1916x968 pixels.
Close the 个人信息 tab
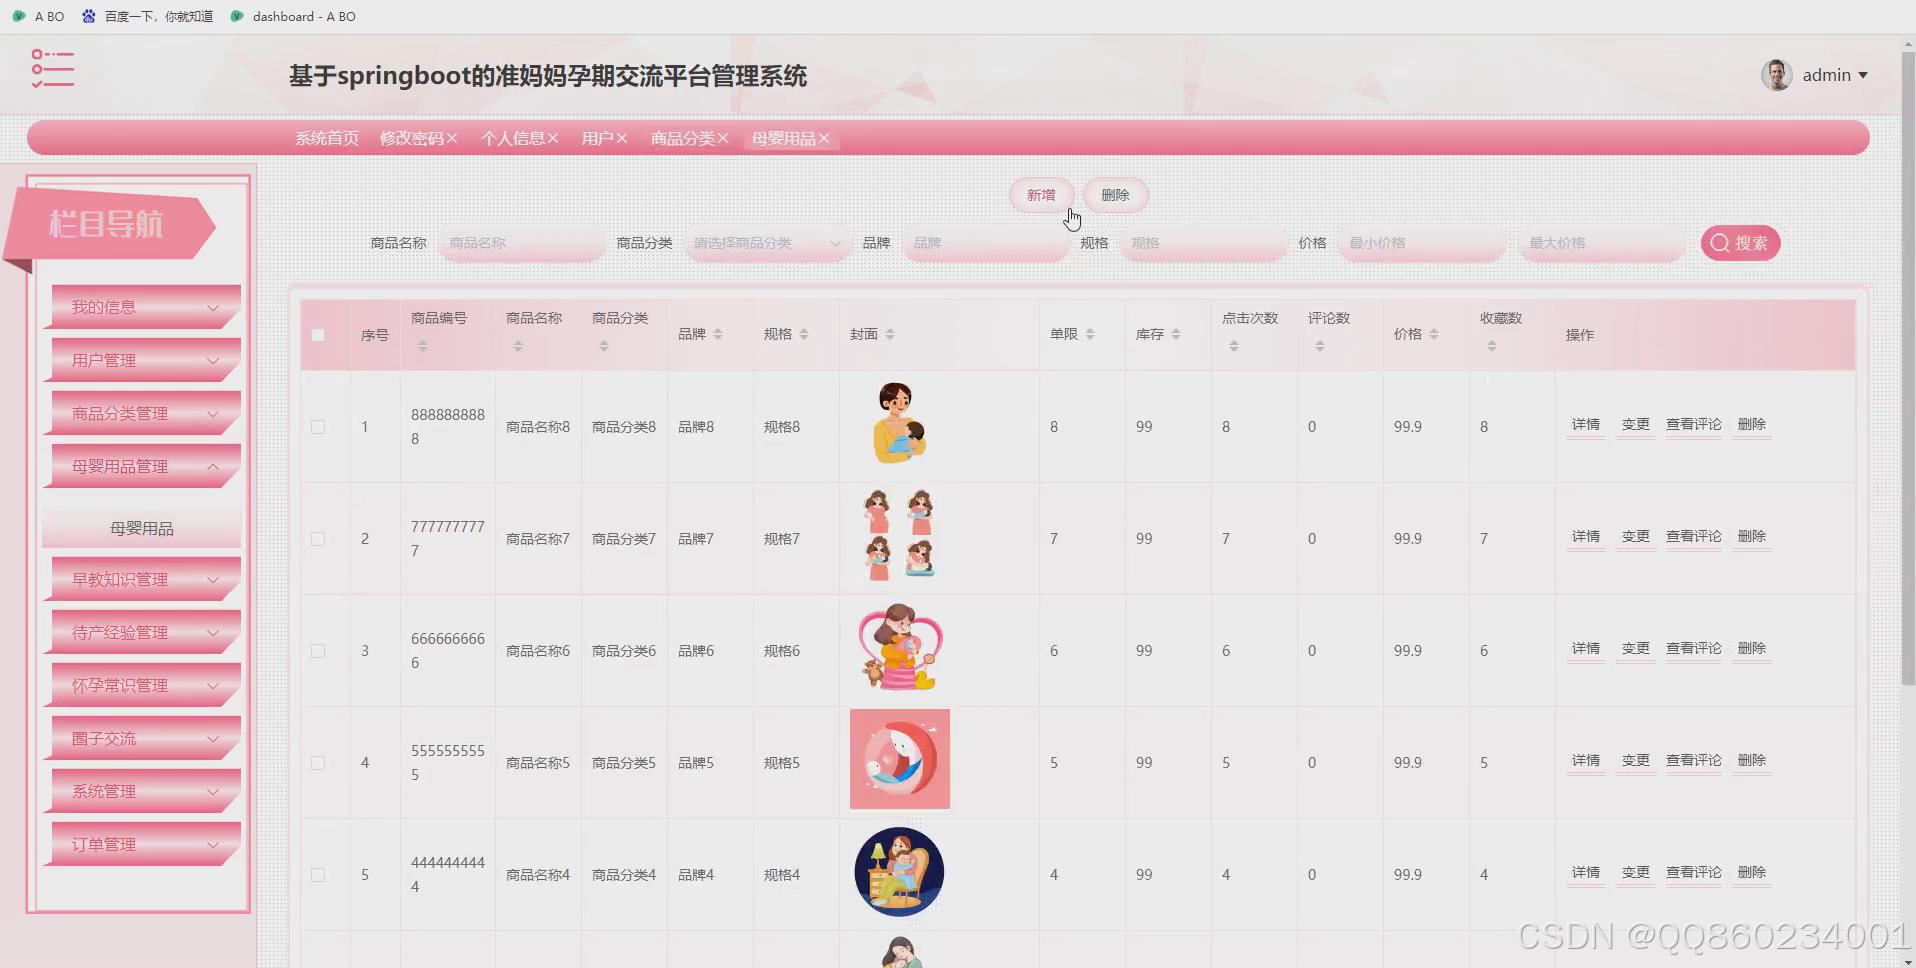pyautogui.click(x=553, y=138)
